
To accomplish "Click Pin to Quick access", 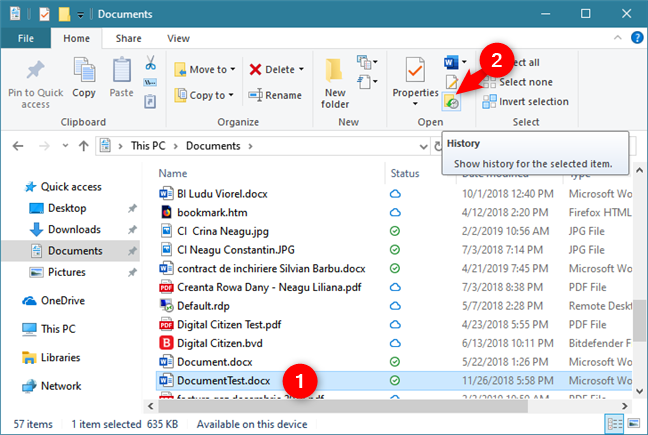I will tap(36, 84).
